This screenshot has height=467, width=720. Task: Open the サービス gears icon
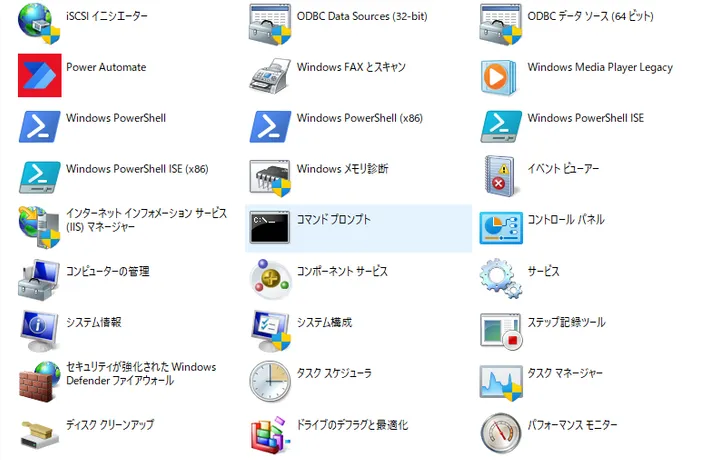(501, 278)
